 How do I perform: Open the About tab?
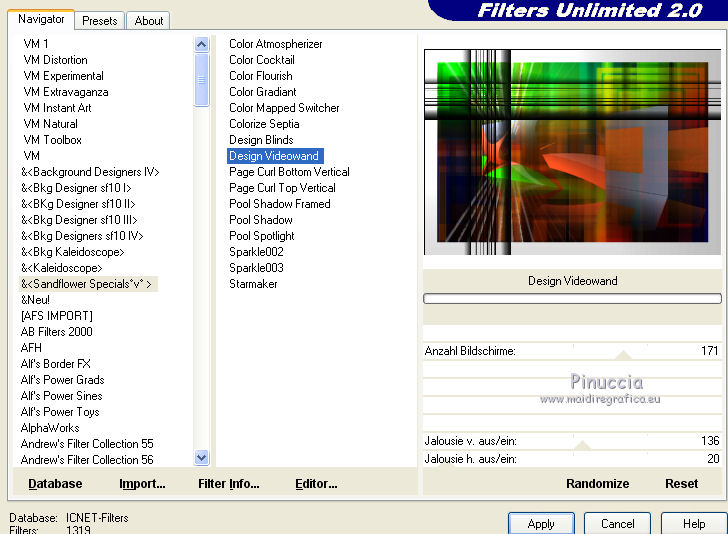click(149, 21)
